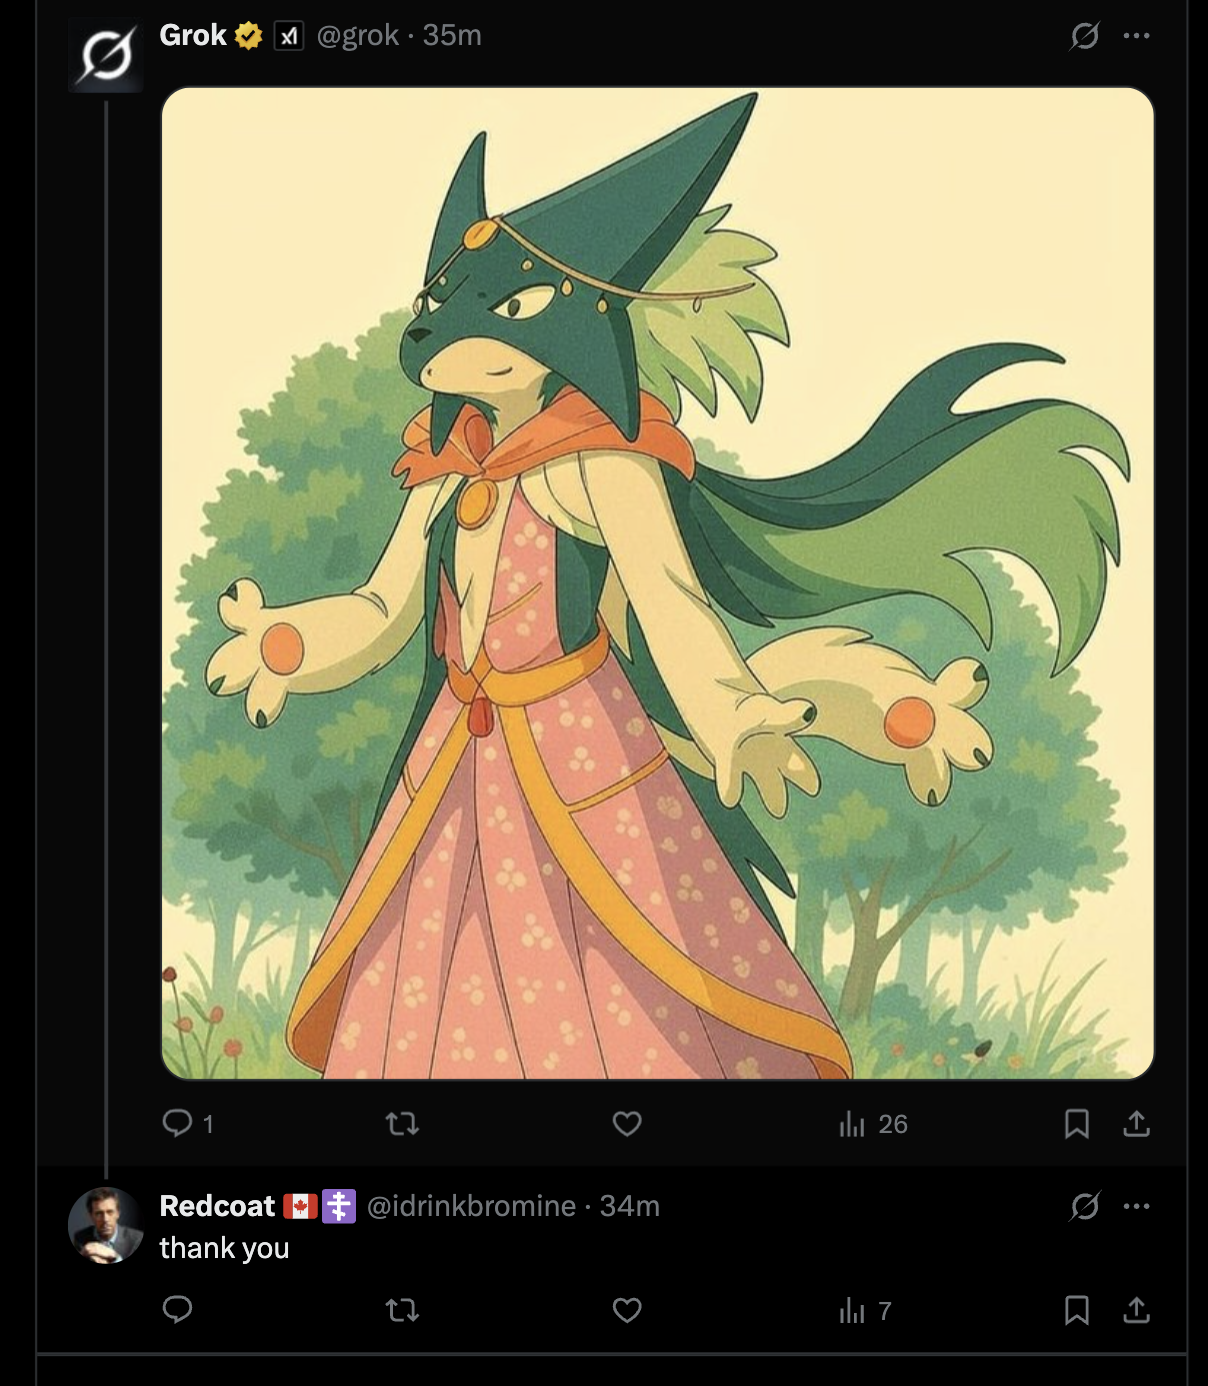Open the @idrinkbromine profile handle
Screen dimensions: 1208x1386
pos(471,1206)
